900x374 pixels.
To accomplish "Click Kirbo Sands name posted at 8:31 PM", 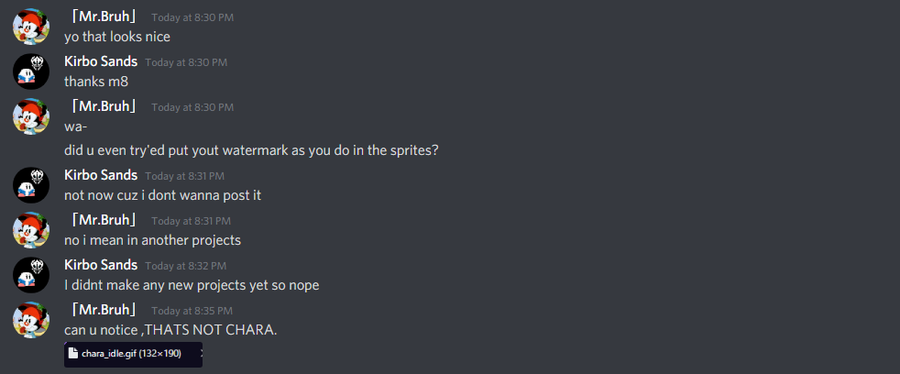I will (x=100, y=175).
